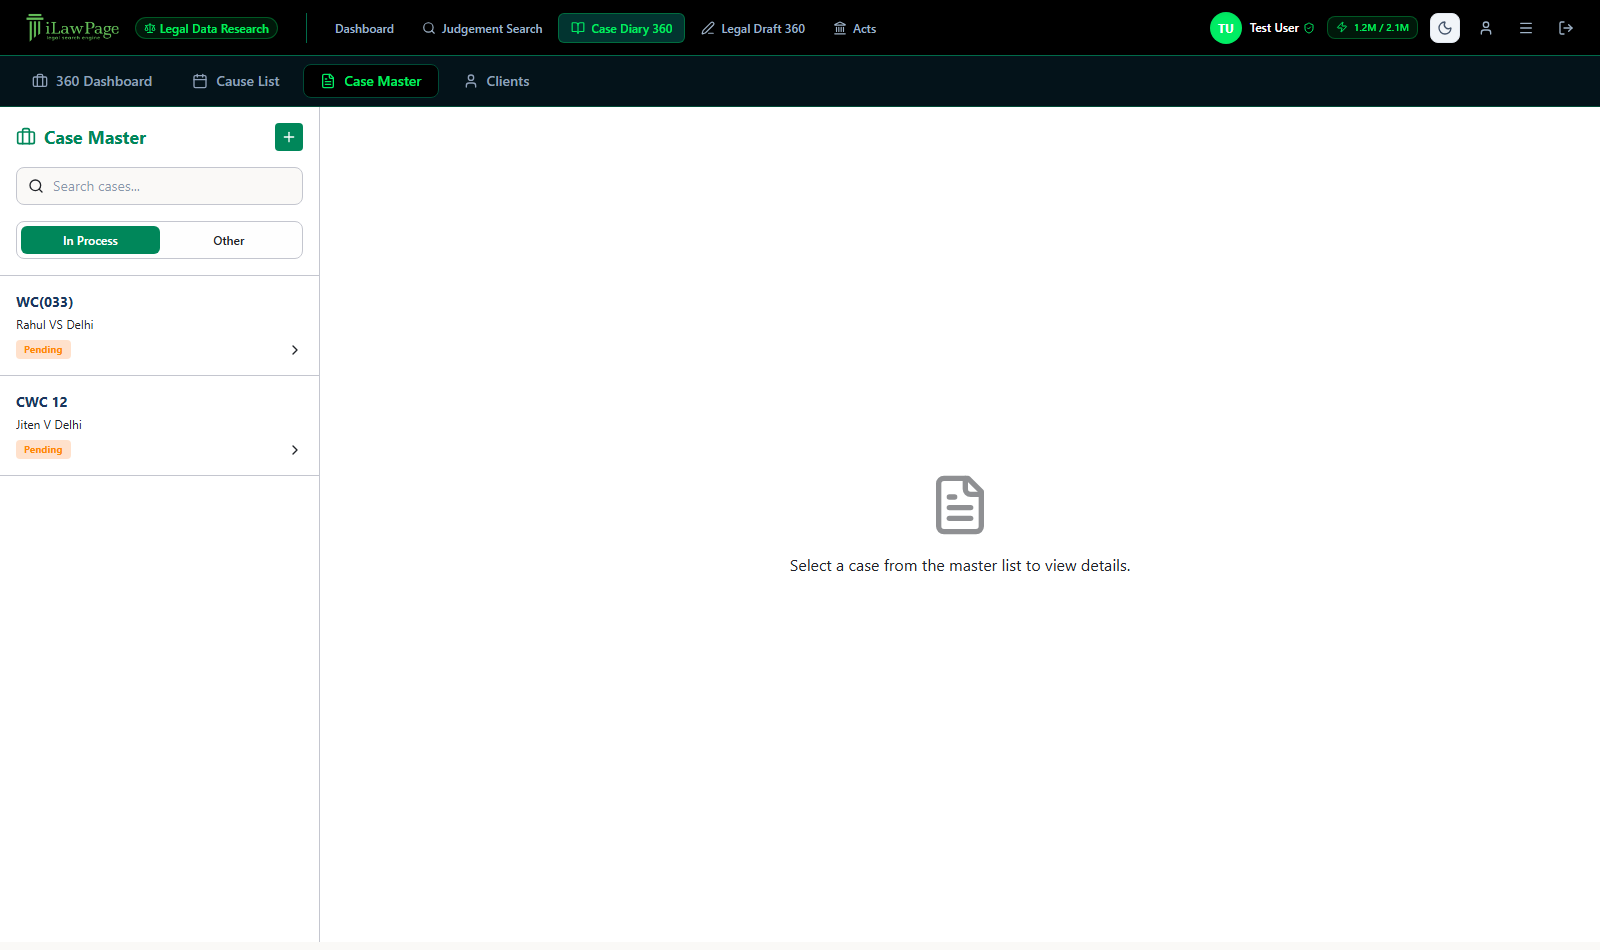Click the iLawPage logo
1600x950 pixels.
click(x=73, y=28)
